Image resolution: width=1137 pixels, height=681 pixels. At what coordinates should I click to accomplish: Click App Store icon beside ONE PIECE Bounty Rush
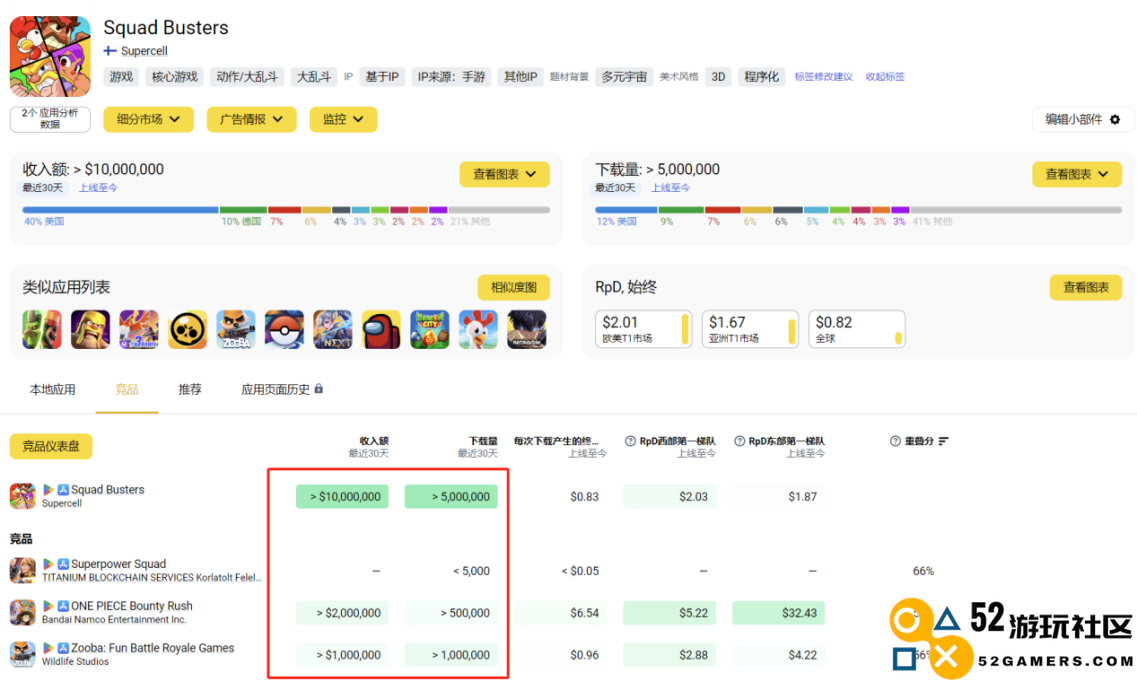pos(63,606)
